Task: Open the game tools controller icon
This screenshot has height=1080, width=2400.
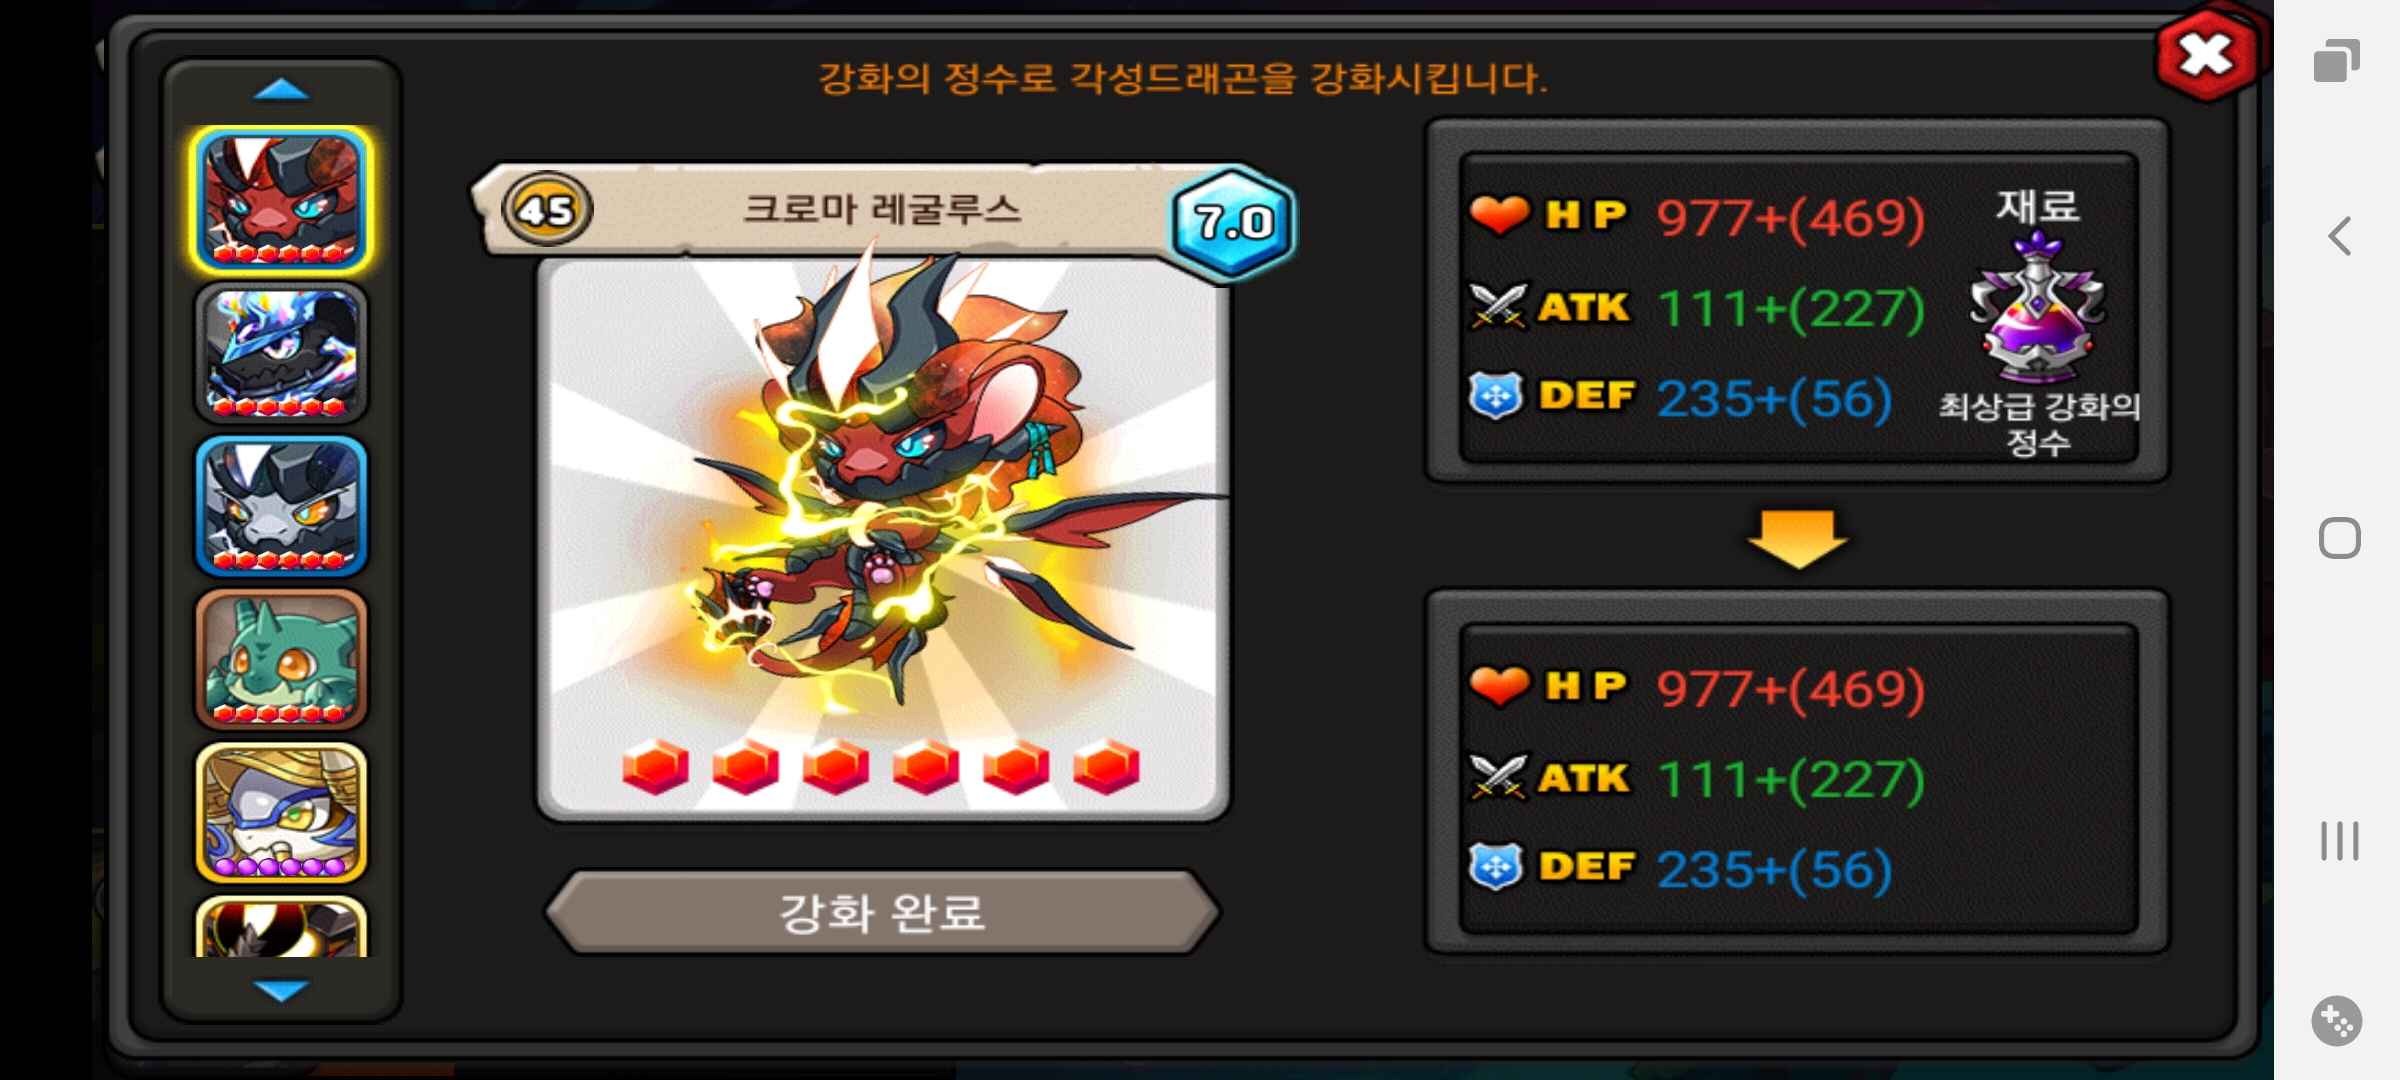Action: pyautogui.click(x=2337, y=1021)
